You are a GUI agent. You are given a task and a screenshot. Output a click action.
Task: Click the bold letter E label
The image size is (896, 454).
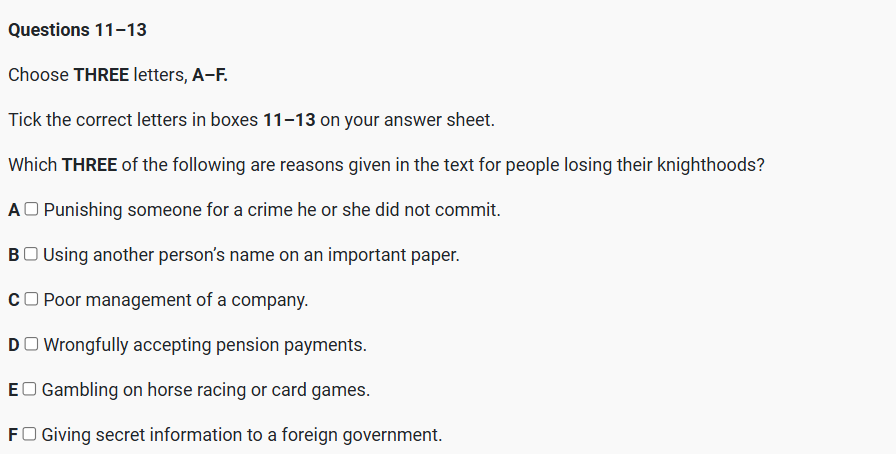click(x=13, y=390)
